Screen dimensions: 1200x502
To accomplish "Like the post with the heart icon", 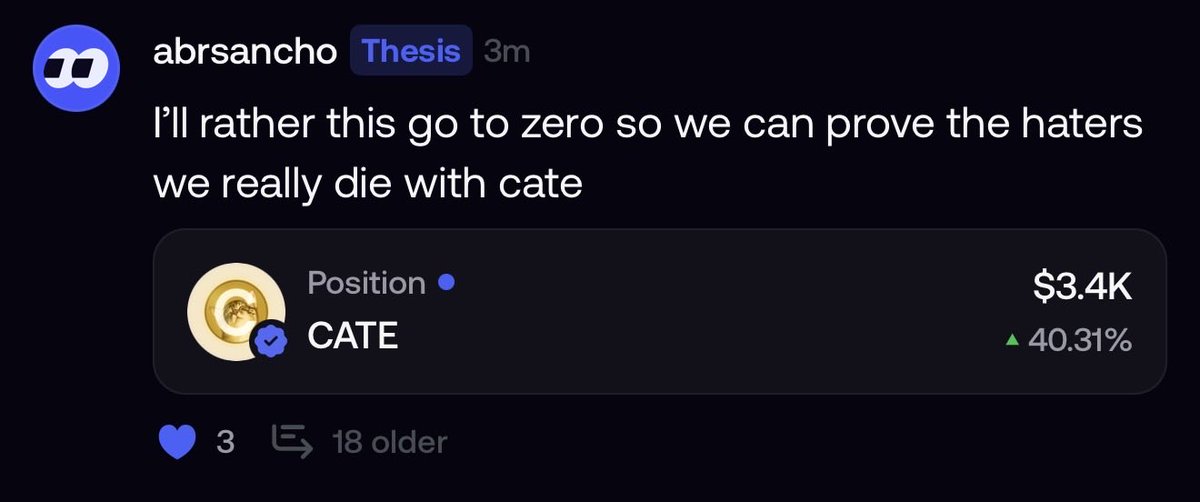I will pos(178,441).
